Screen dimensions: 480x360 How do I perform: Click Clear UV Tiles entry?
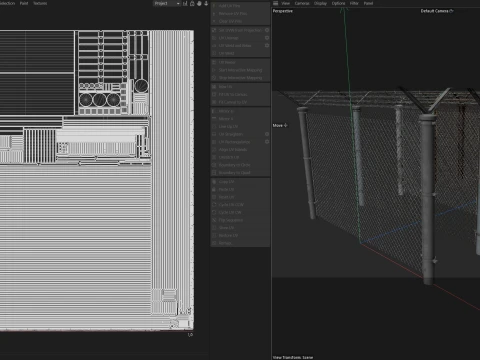(x=230, y=21)
